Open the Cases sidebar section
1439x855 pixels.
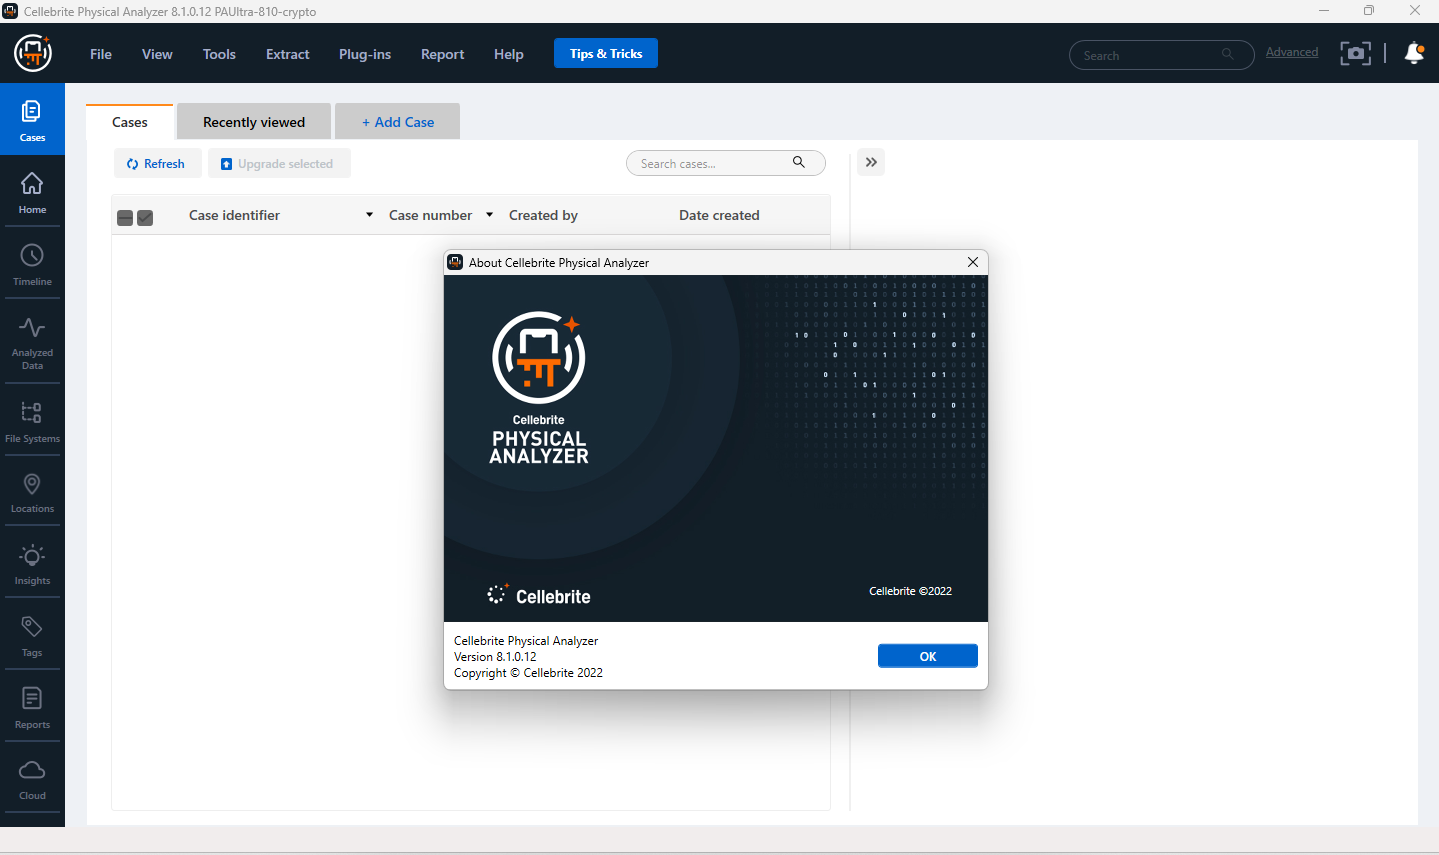tap(32, 119)
